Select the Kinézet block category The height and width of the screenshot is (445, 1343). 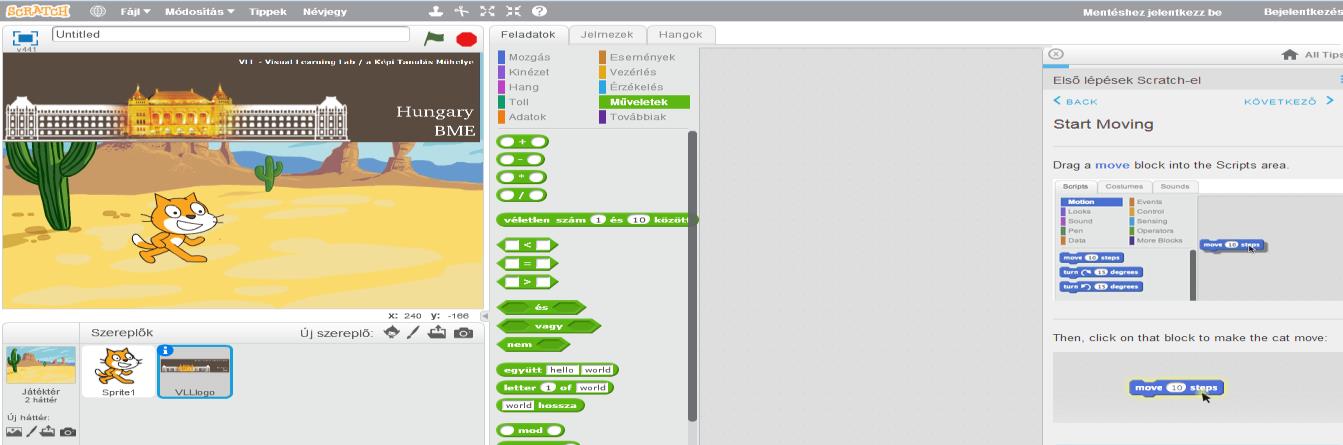529,72
